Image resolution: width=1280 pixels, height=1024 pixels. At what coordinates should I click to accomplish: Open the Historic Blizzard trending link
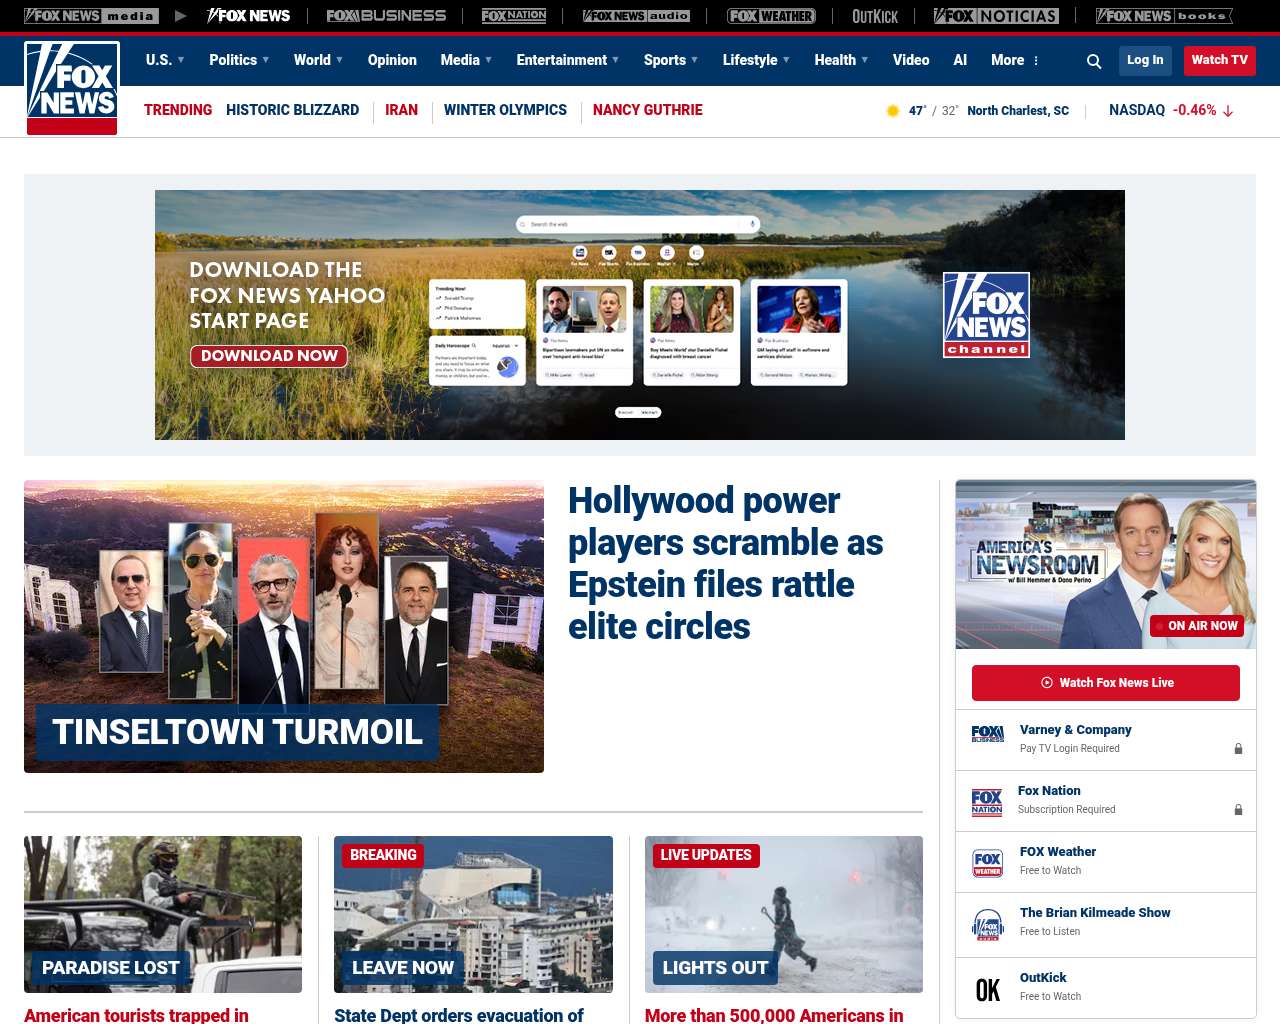click(x=292, y=110)
